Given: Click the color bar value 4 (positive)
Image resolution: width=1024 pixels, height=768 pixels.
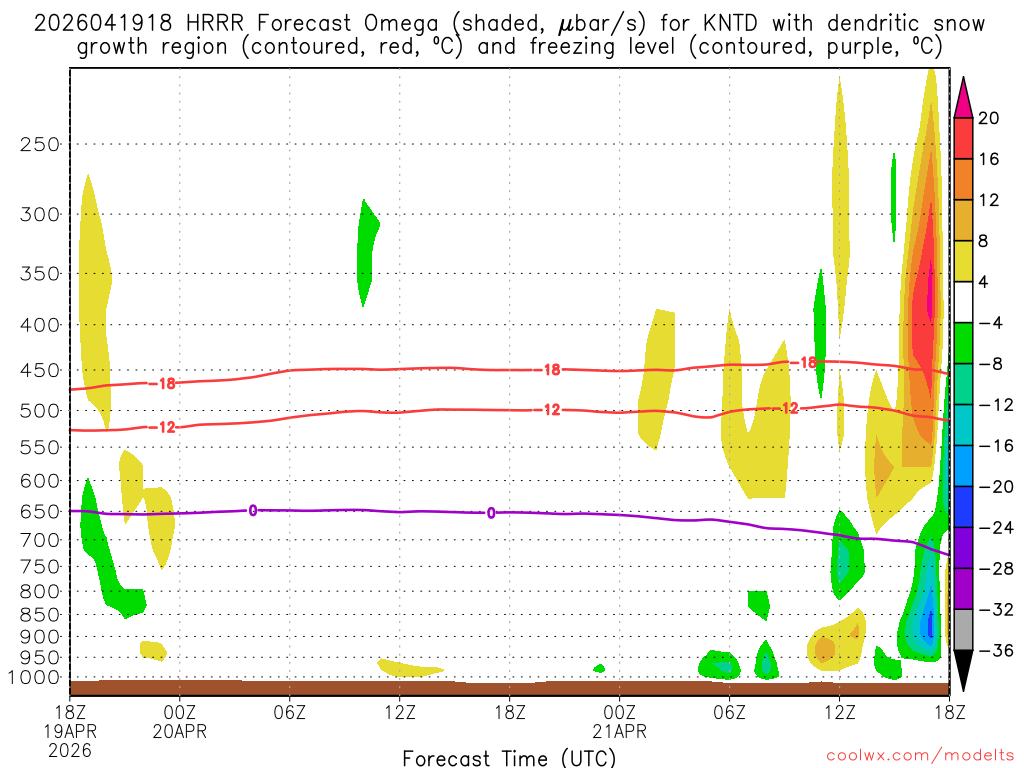Looking at the screenshot, I should (984, 282).
